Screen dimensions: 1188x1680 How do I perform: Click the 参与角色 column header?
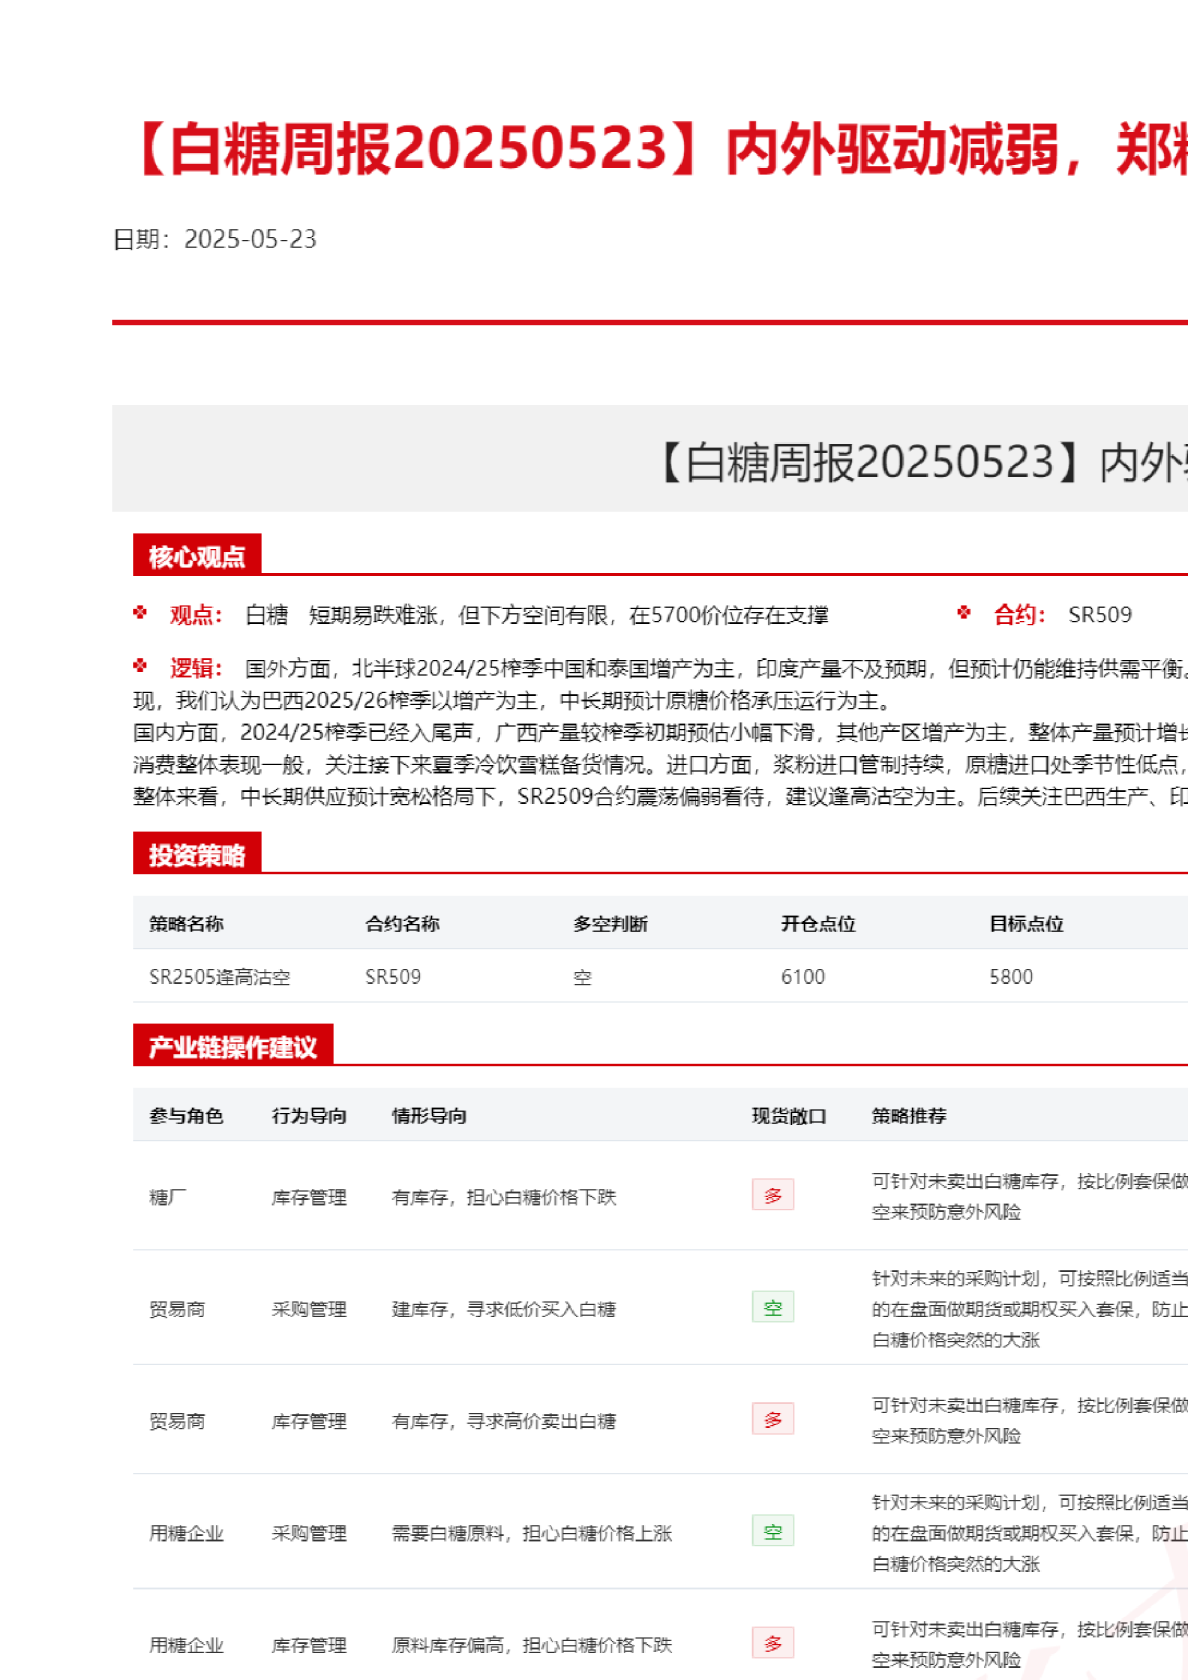pyautogui.click(x=186, y=1116)
